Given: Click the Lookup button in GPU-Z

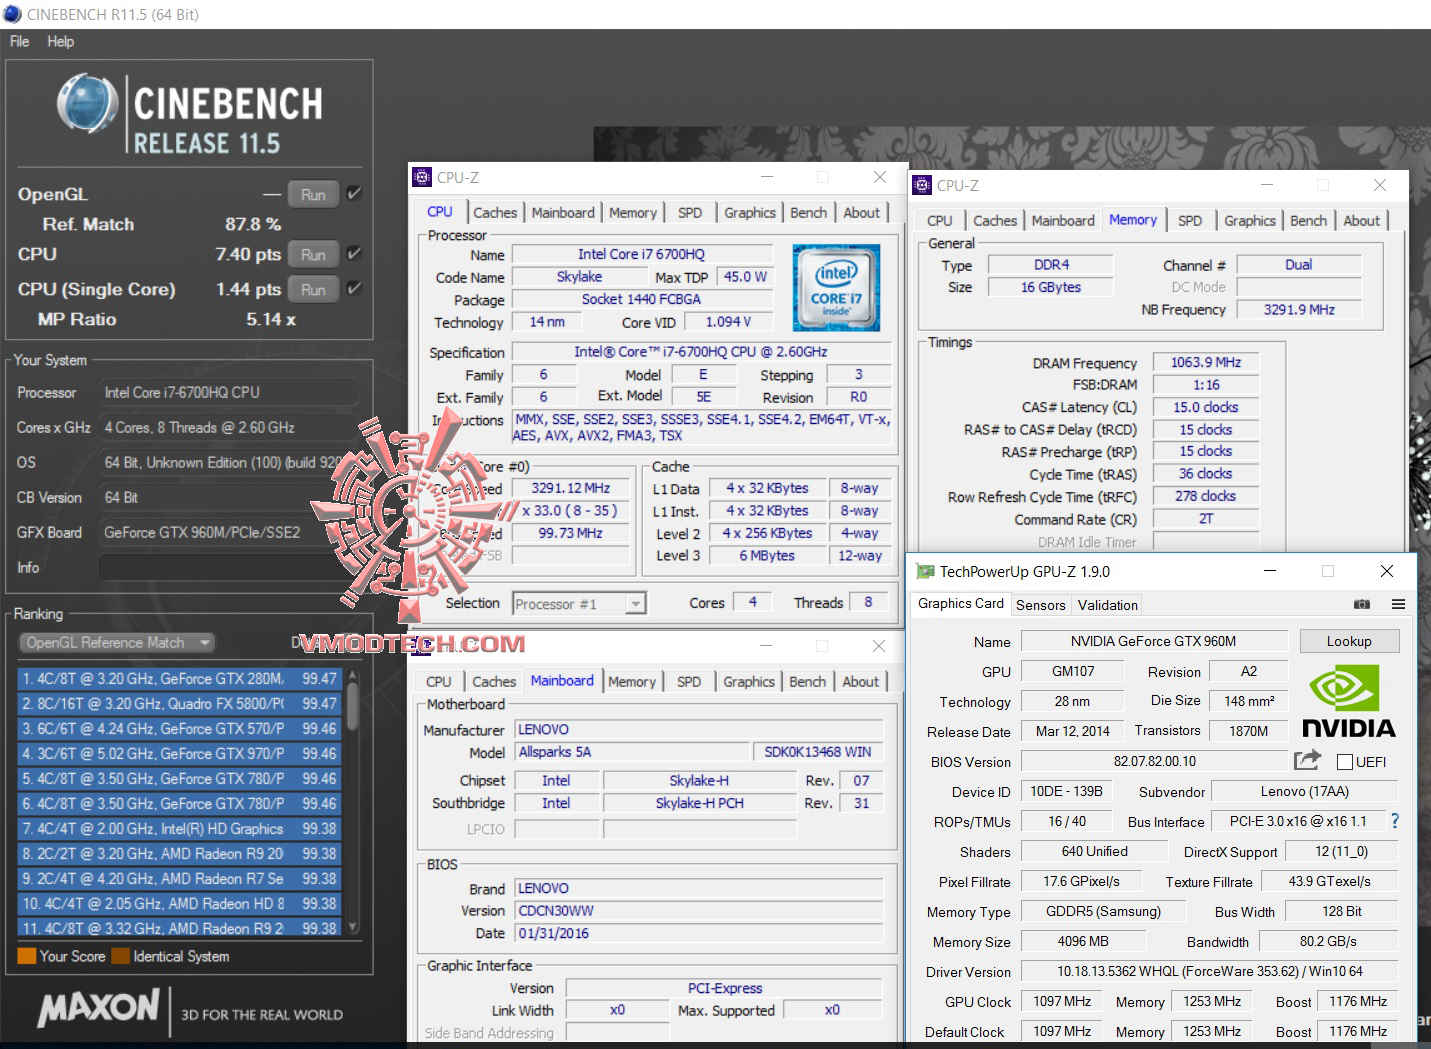Looking at the screenshot, I should pos(1349,641).
